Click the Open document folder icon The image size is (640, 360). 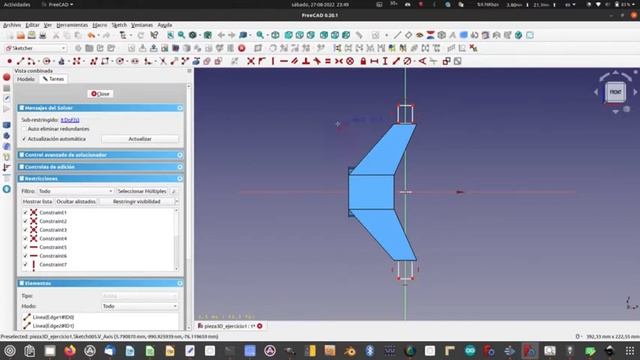20,36
